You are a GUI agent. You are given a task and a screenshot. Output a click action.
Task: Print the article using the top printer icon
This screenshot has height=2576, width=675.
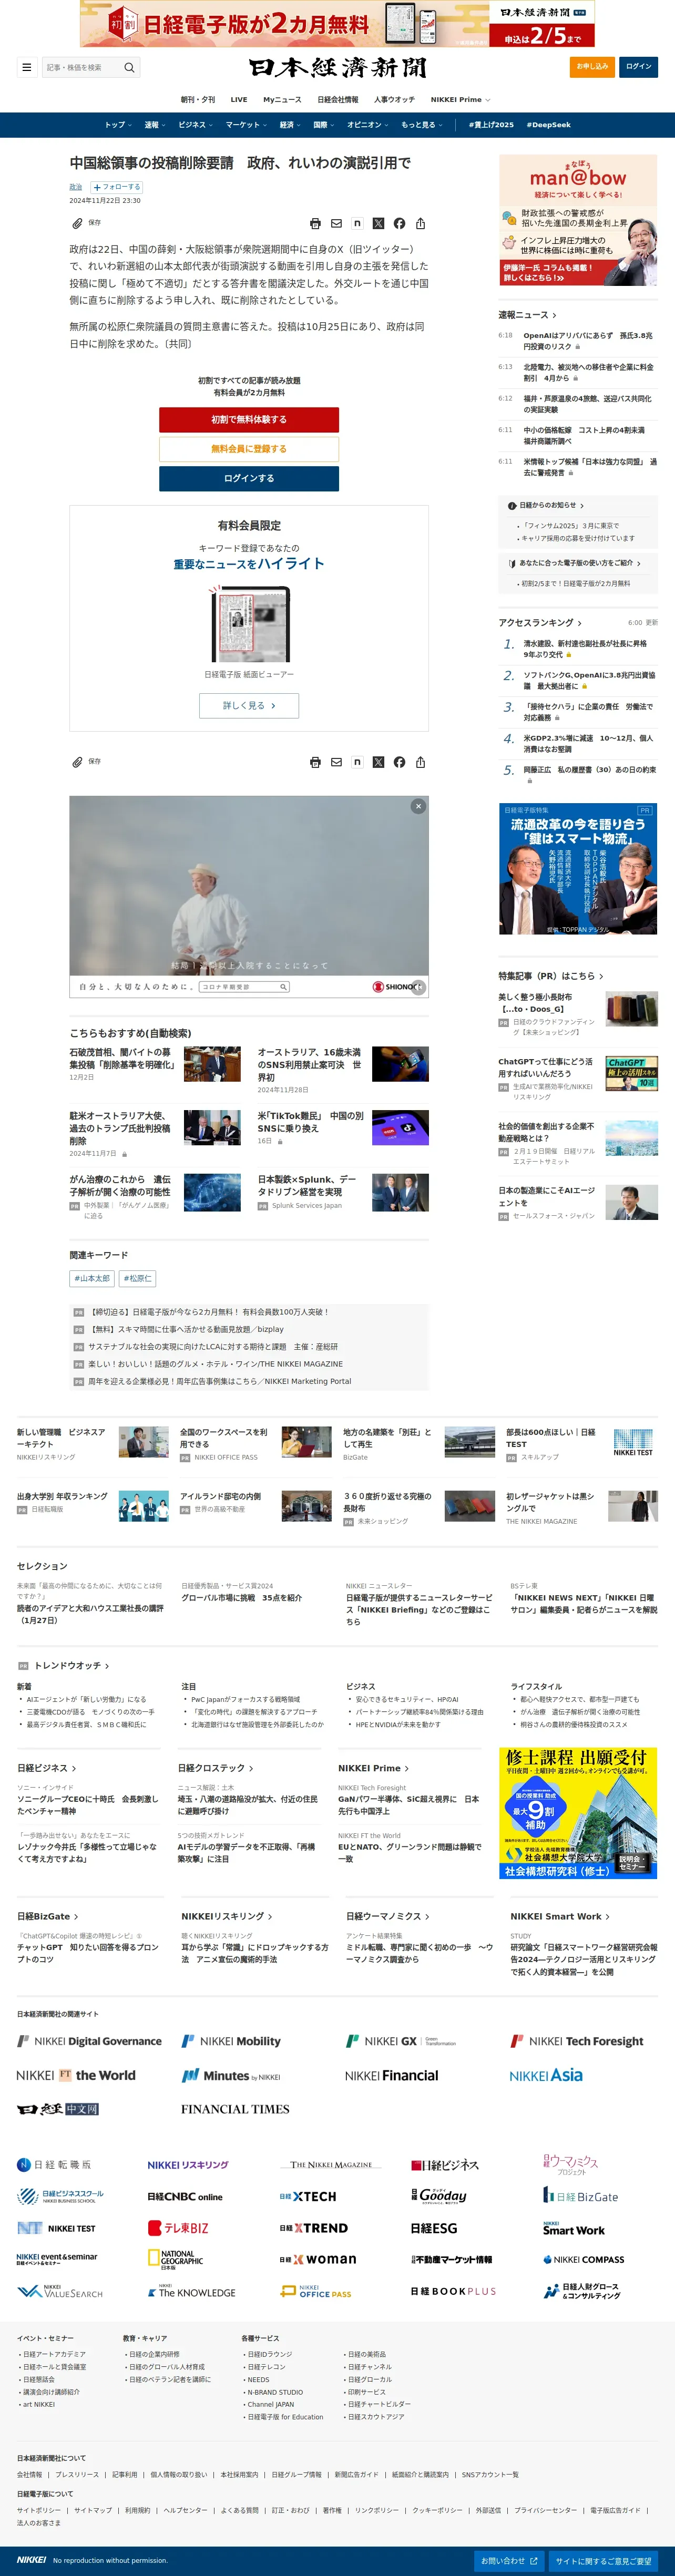point(315,224)
